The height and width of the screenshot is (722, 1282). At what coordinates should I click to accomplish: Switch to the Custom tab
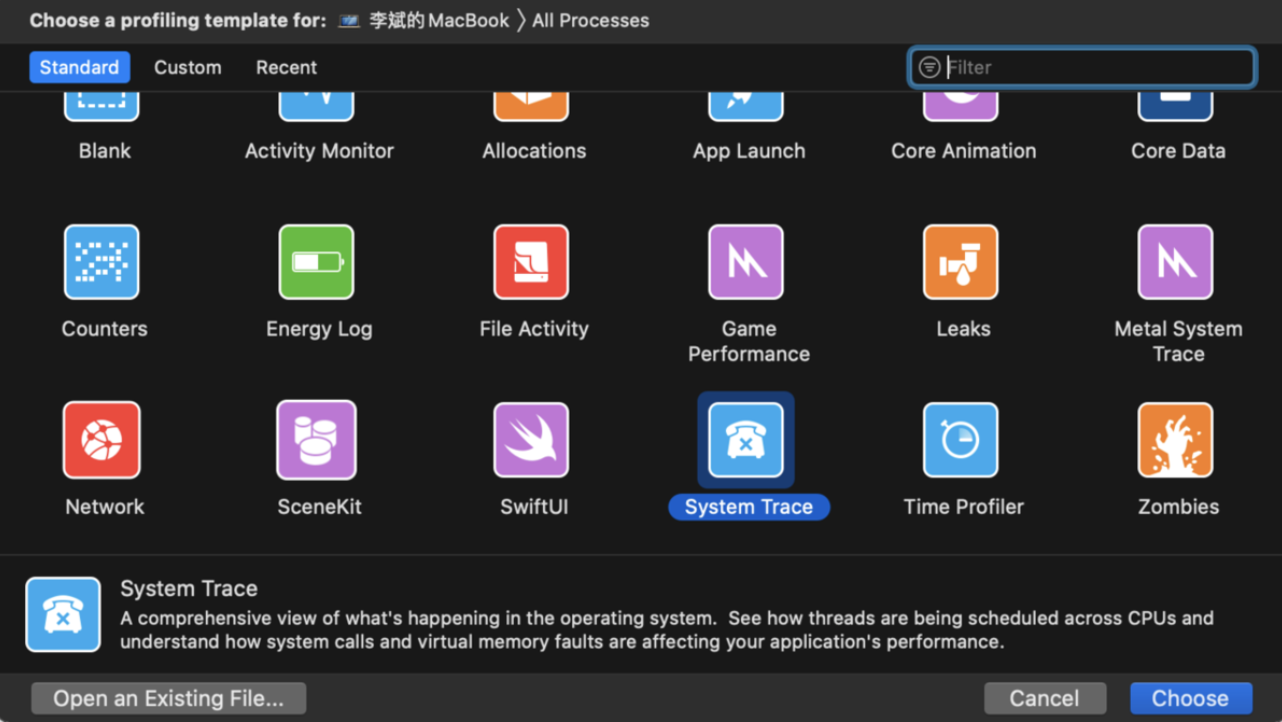tap(188, 67)
